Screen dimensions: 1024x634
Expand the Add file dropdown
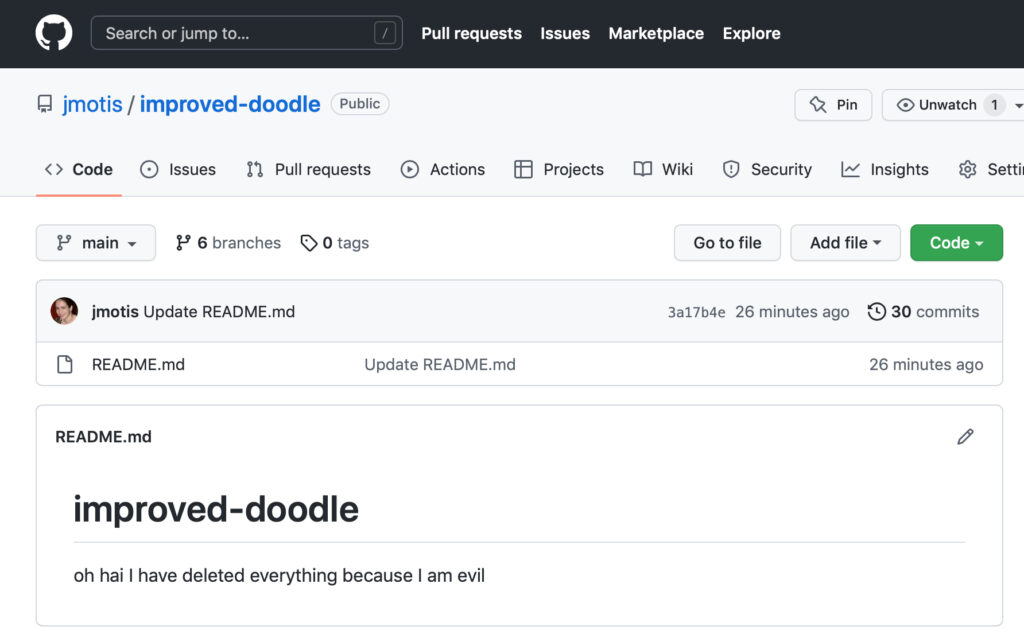845,243
